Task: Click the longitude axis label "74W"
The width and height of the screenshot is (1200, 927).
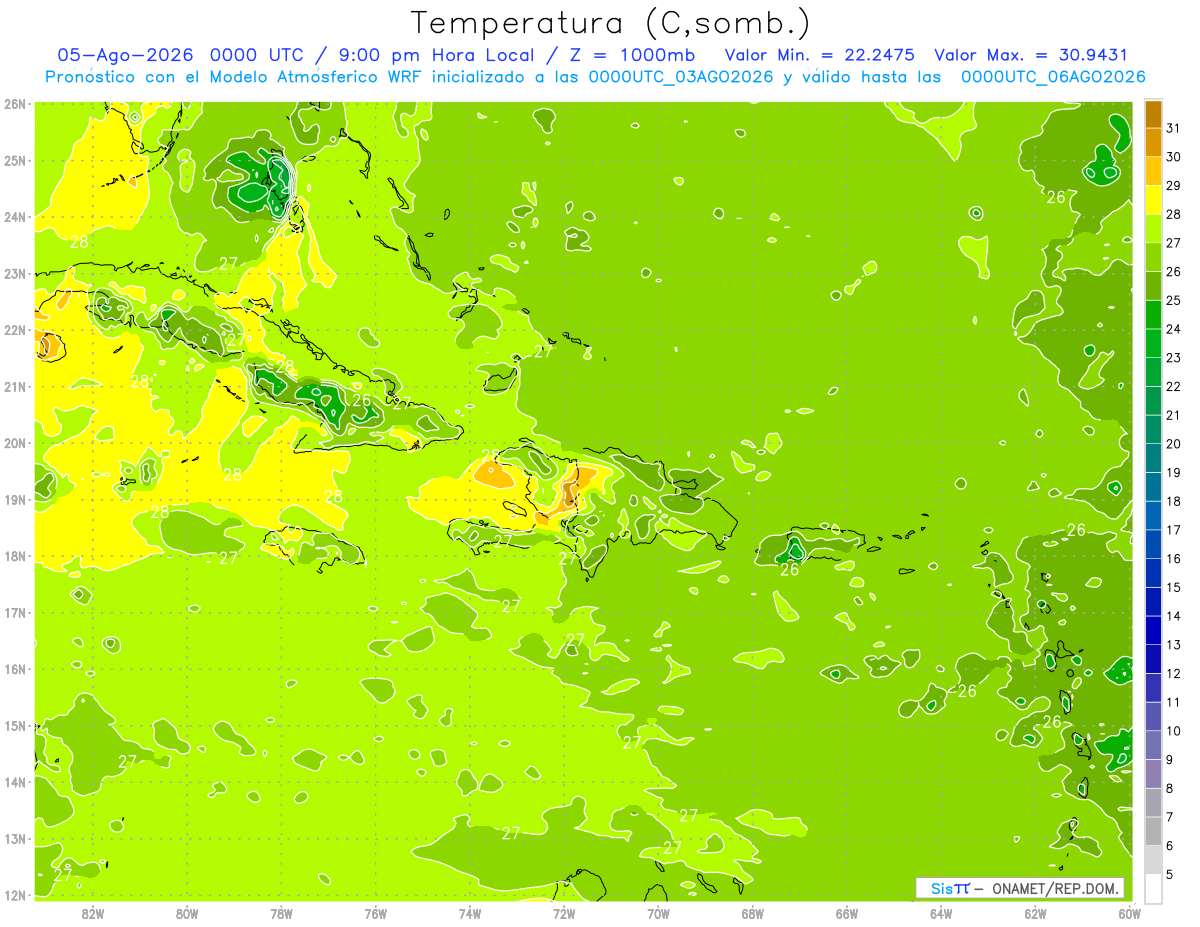Action: point(470,913)
